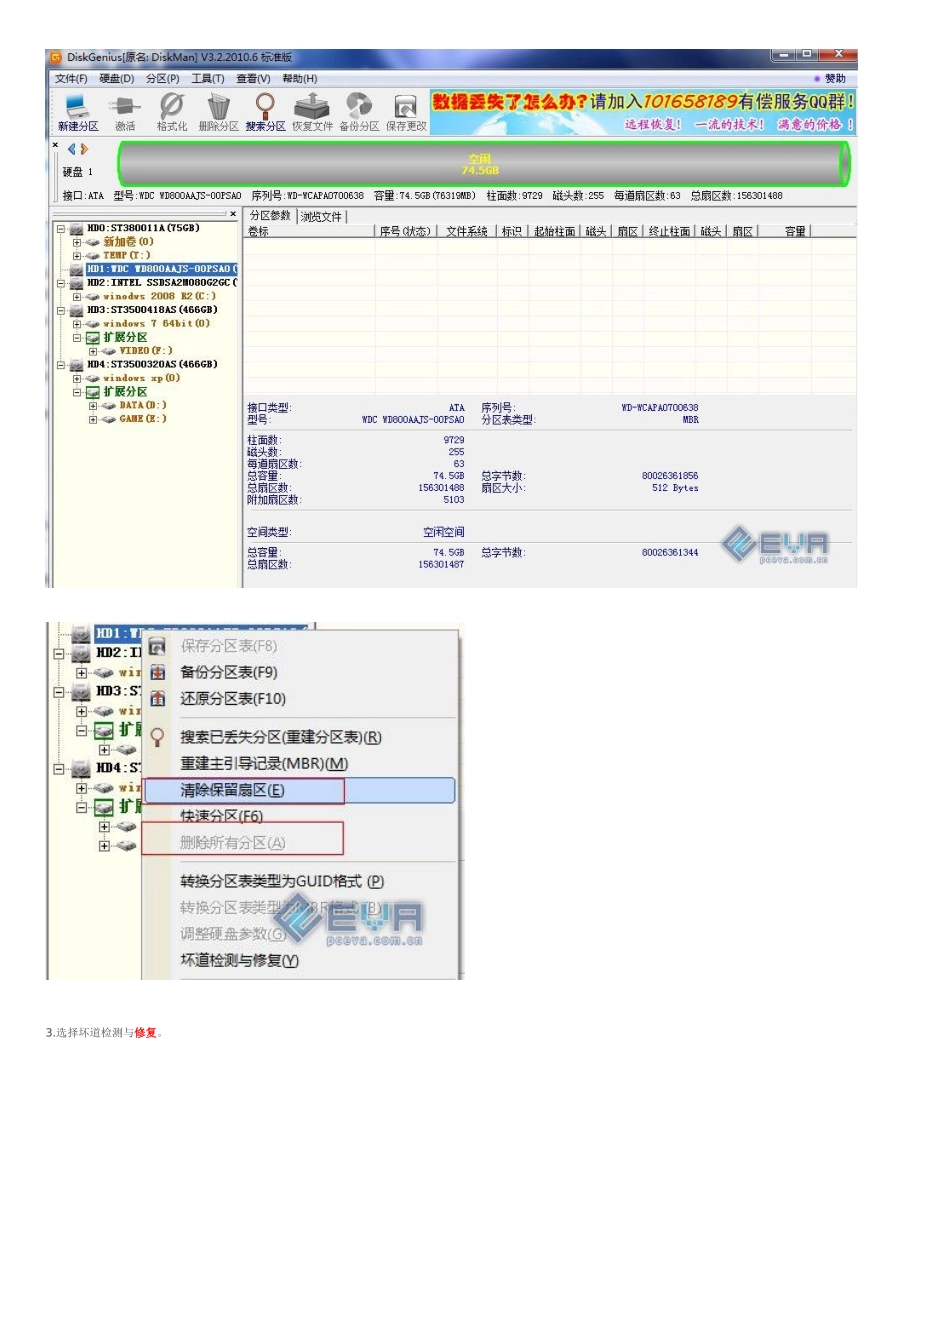
Task: Open the 帮助(H) menu
Action: point(299,79)
